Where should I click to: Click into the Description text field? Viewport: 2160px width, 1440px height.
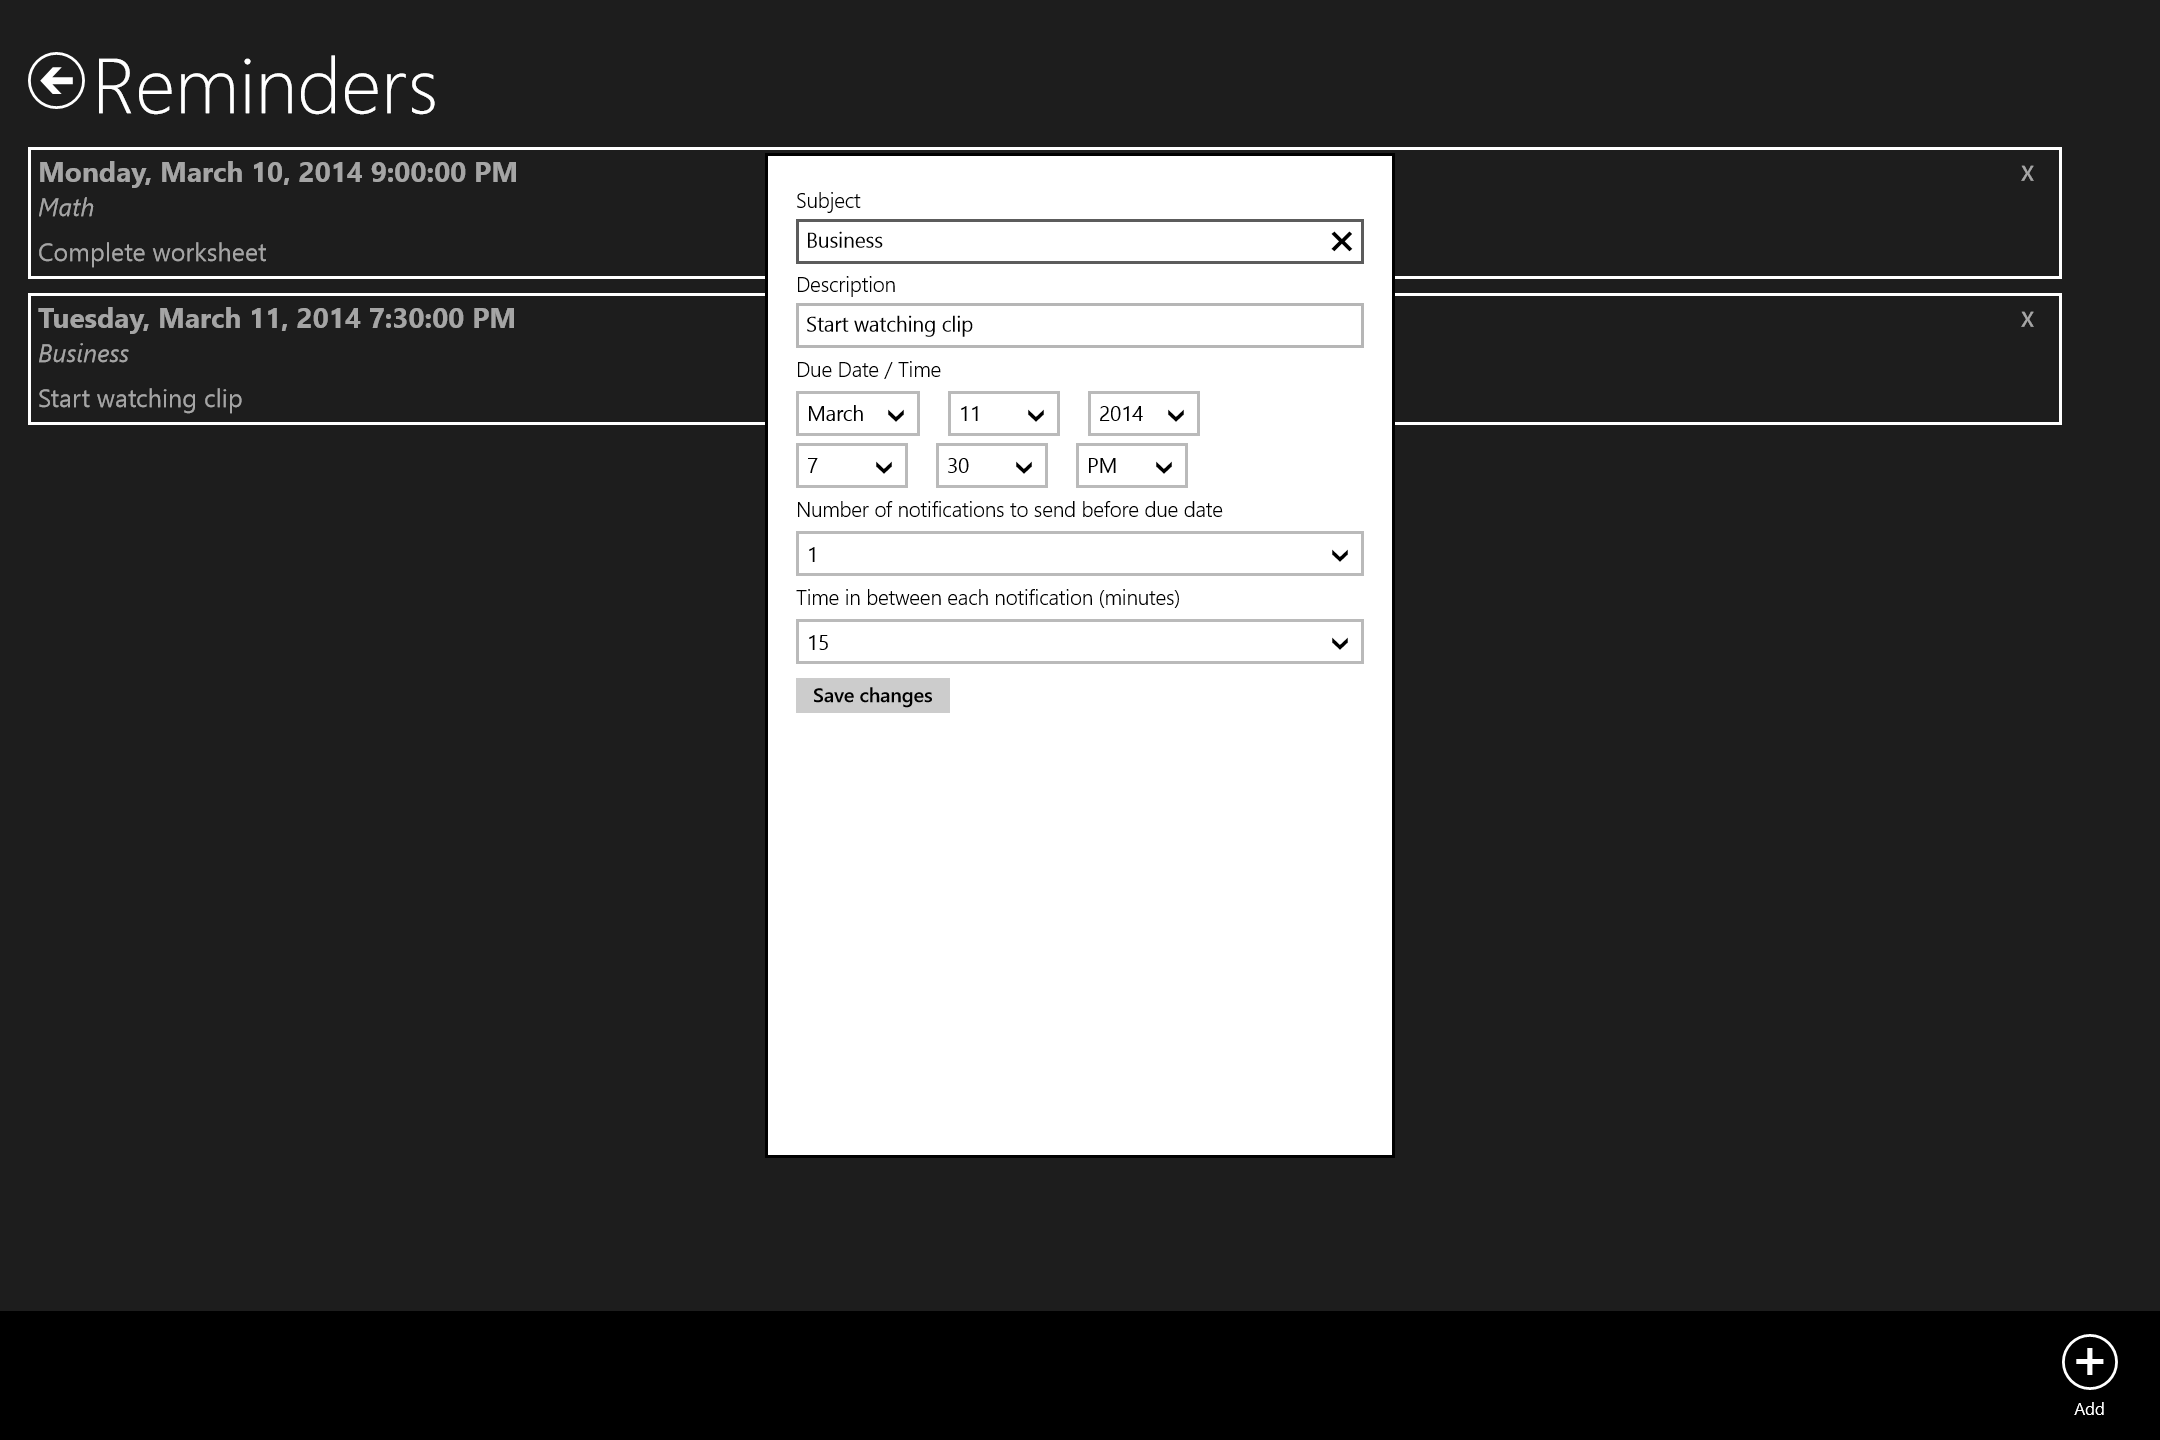[x=1079, y=326]
